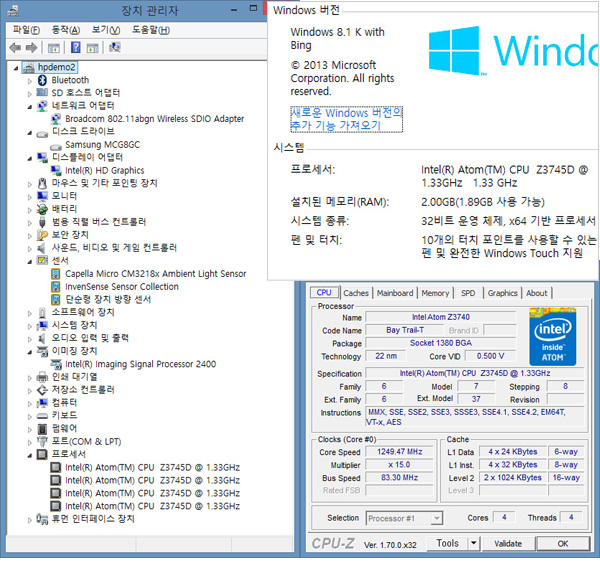Collapse the 이미징 장치 node
This screenshot has width=600, height=562.
click(x=30, y=352)
